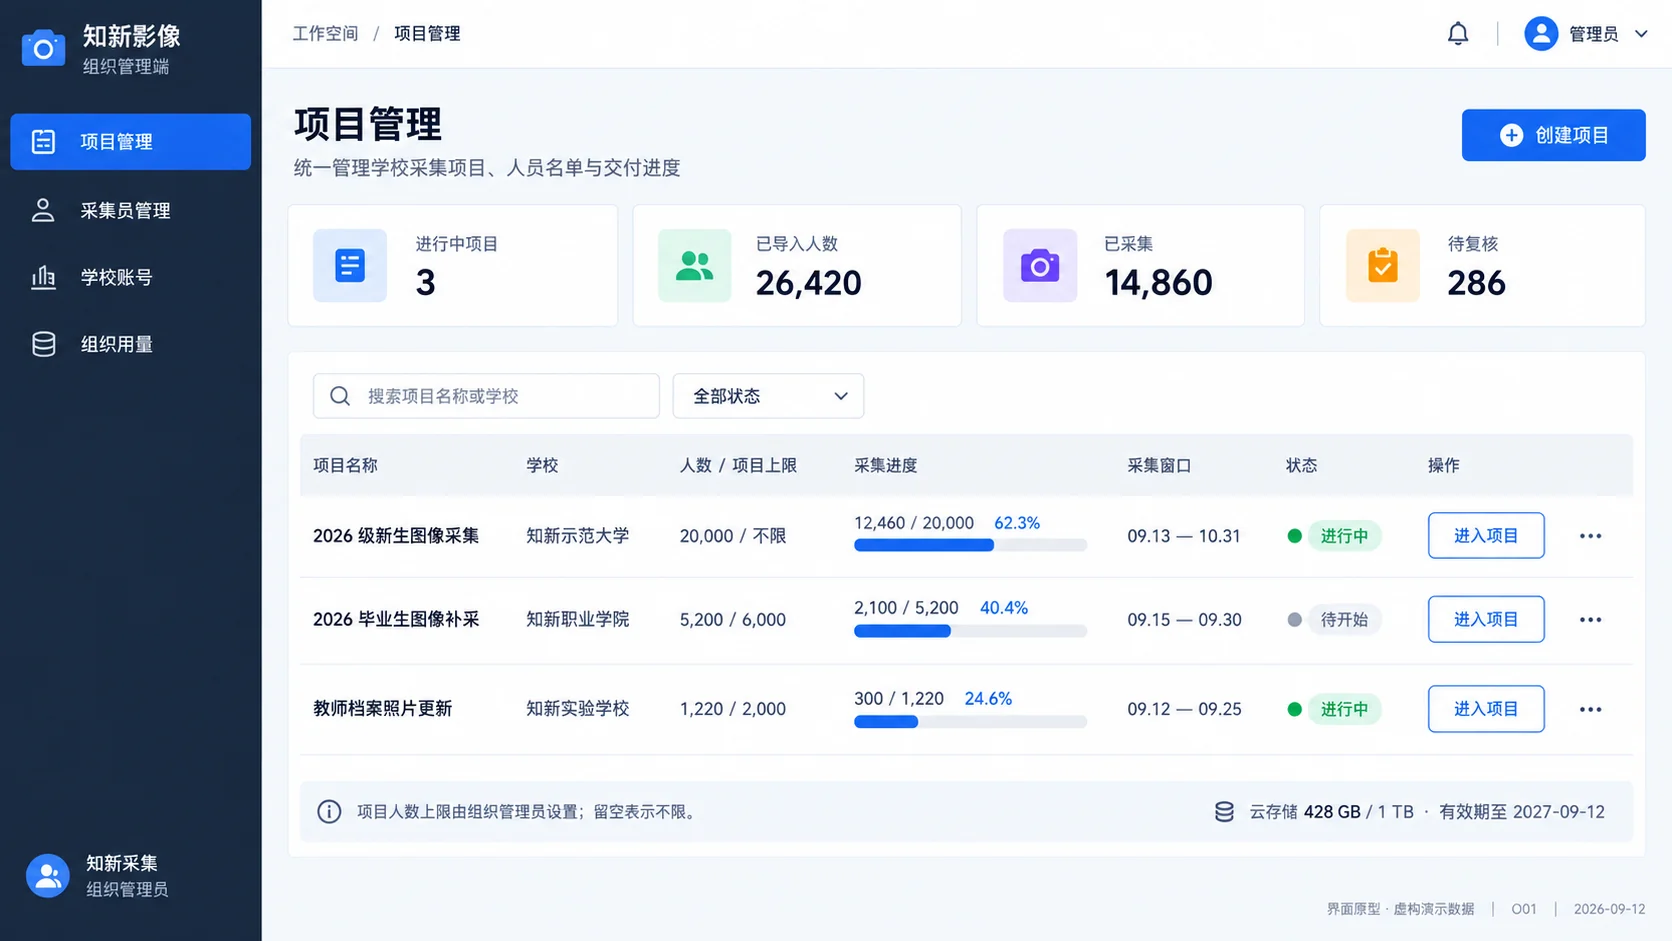Click the 5,200 / 6,000 headcount cell
The image size is (1672, 941).
pyautogui.click(x=733, y=620)
